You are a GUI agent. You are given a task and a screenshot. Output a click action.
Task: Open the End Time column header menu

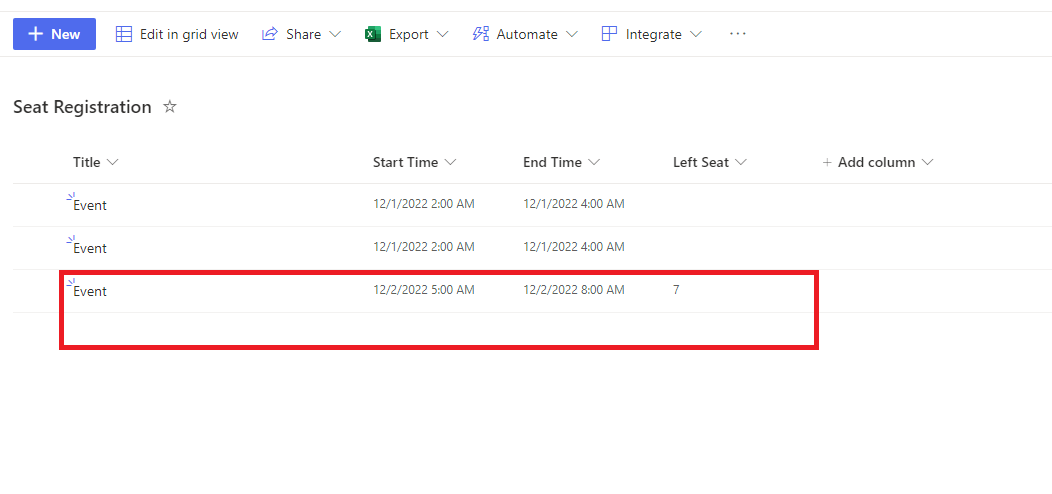[x=562, y=162]
